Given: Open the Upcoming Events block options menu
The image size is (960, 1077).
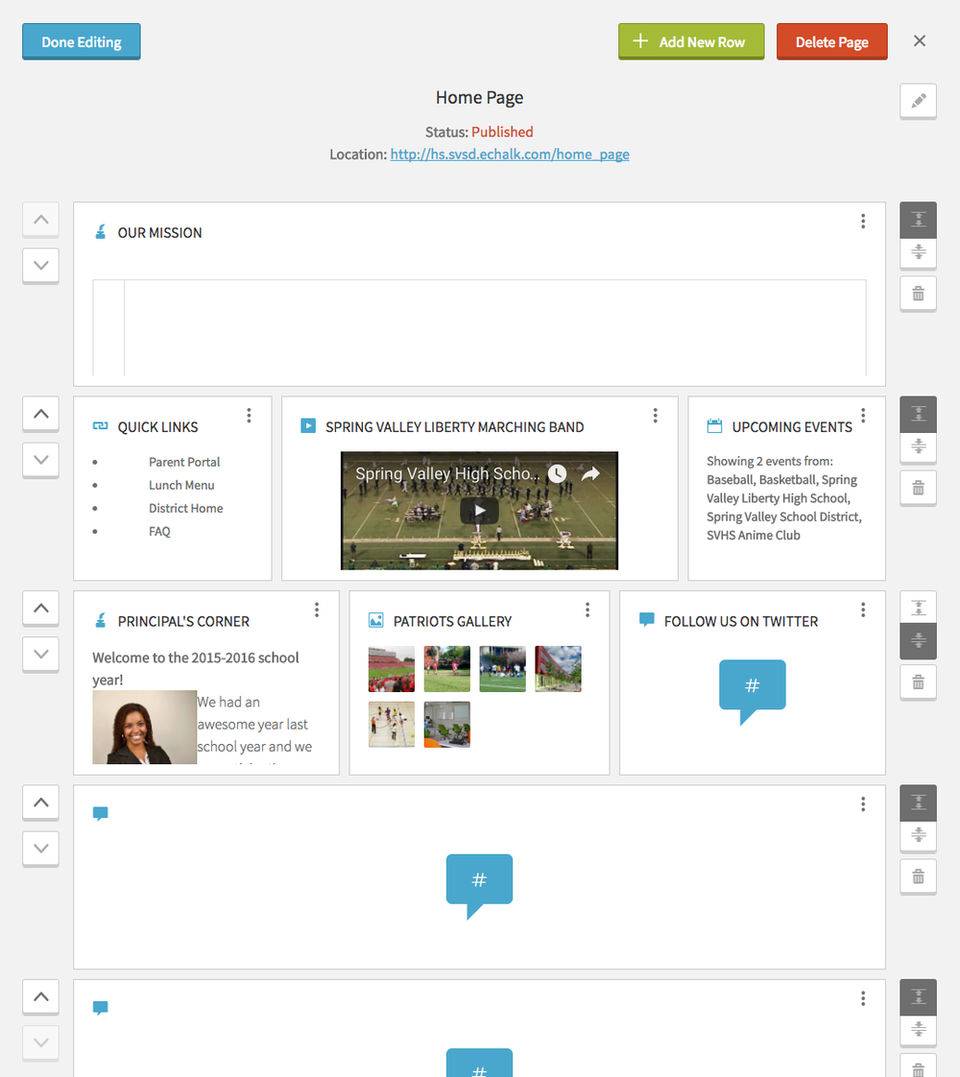Looking at the screenshot, I should pyautogui.click(x=863, y=416).
